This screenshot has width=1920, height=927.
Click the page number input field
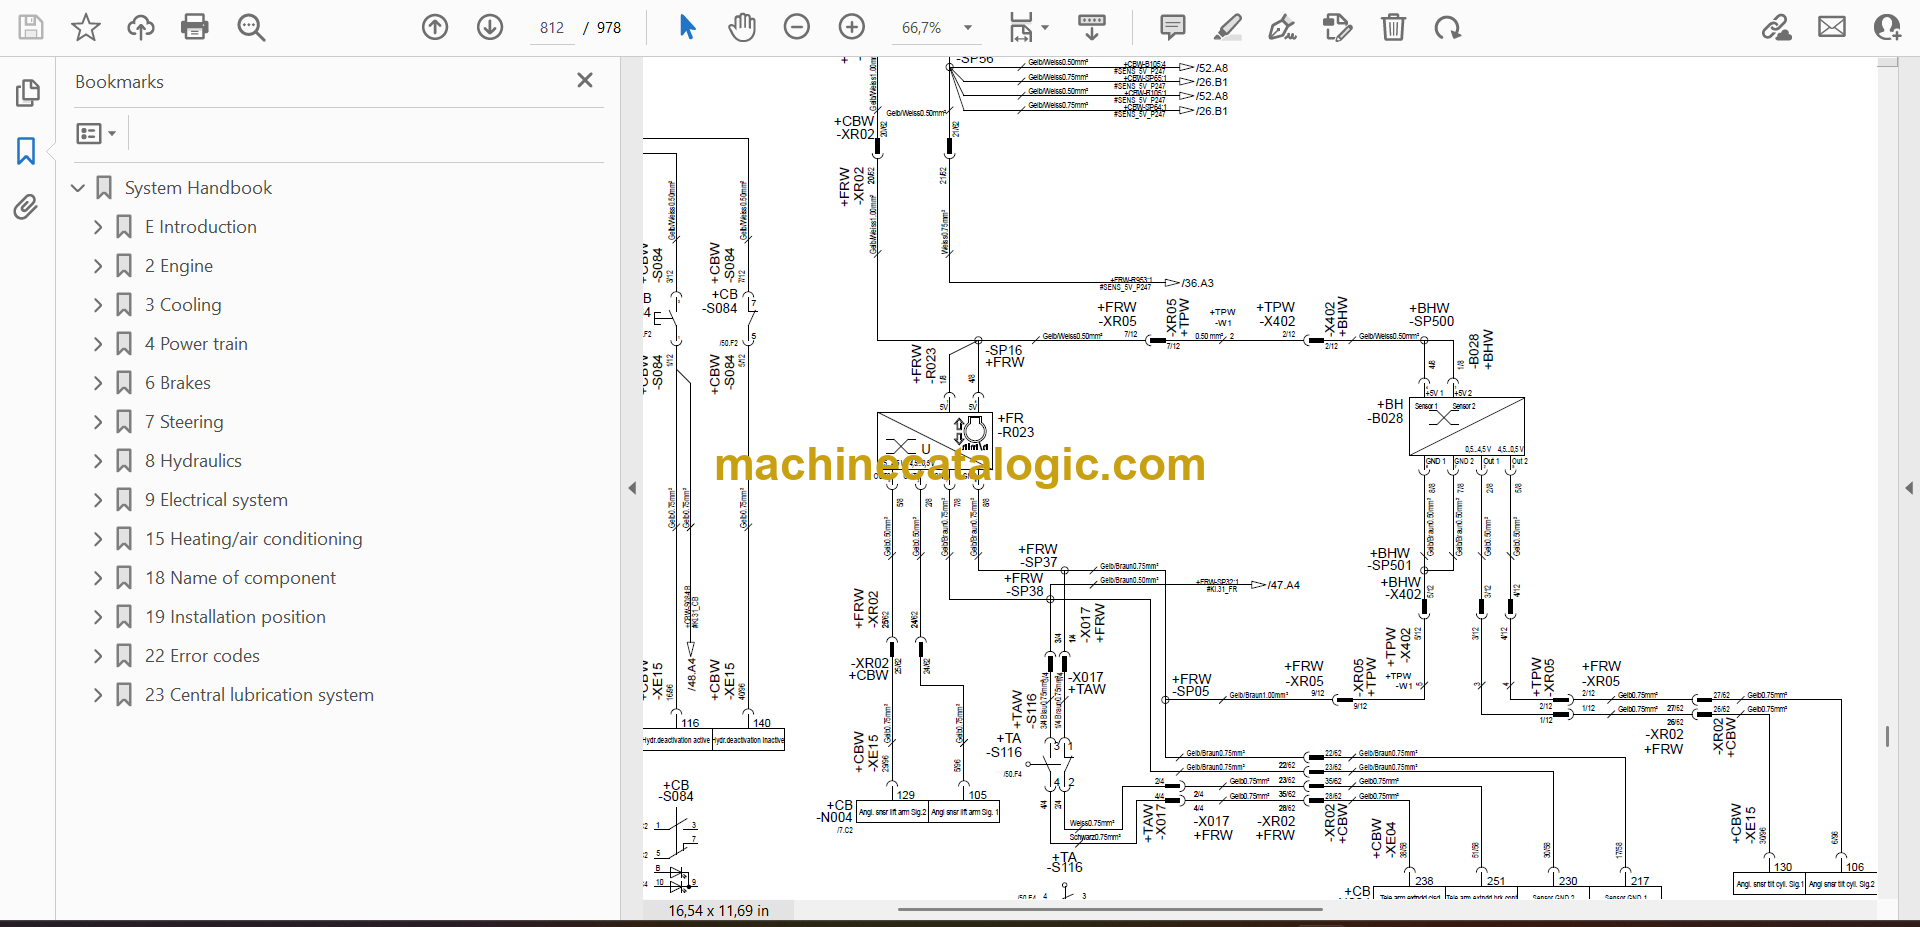tap(552, 28)
